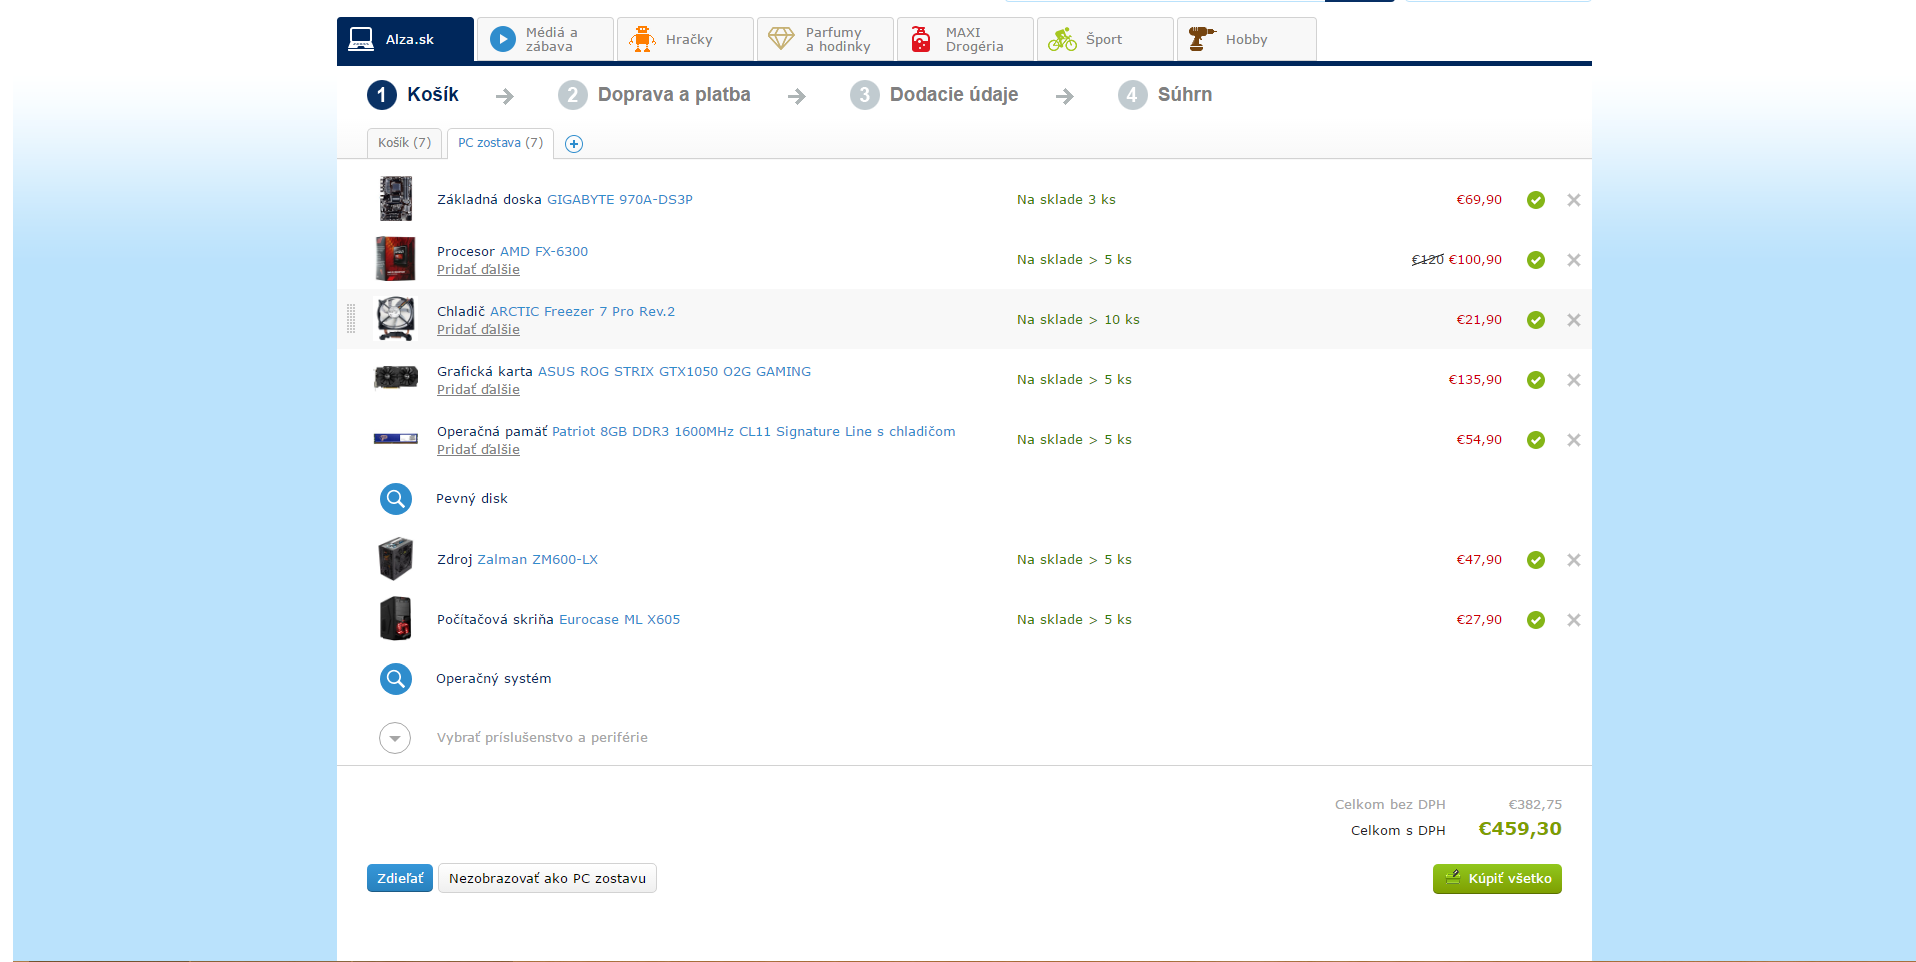1916x962 pixels.
Task: Click the Košík step one heading
Action: coord(413,95)
